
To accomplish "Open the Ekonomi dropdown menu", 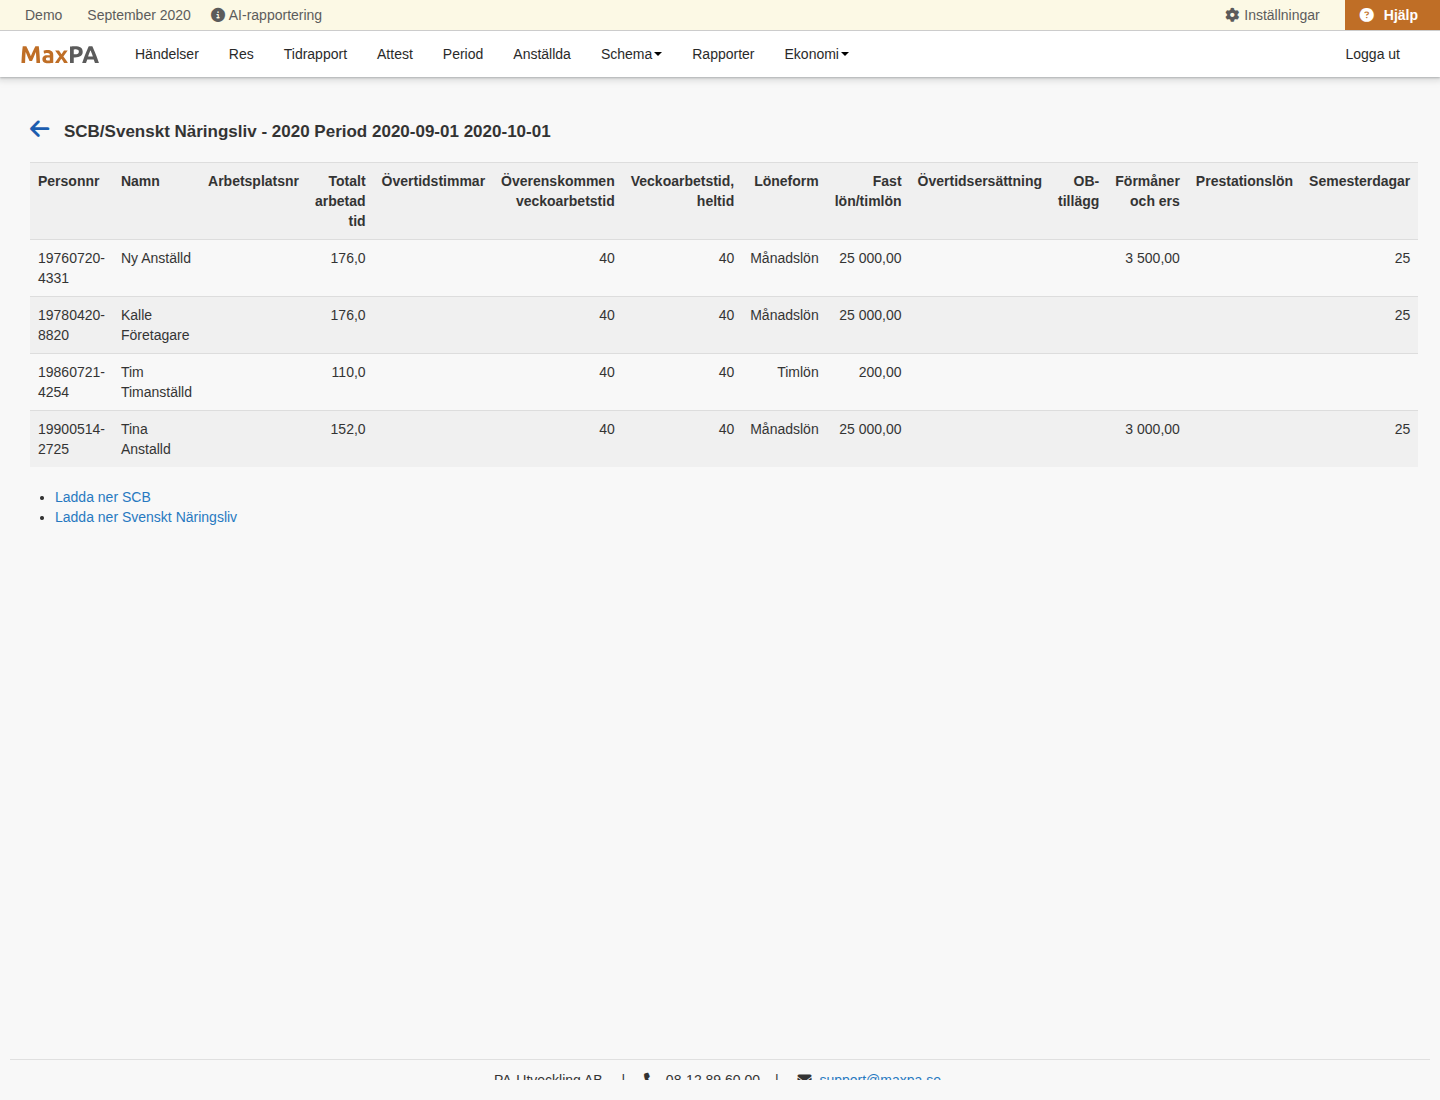I will tap(816, 54).
